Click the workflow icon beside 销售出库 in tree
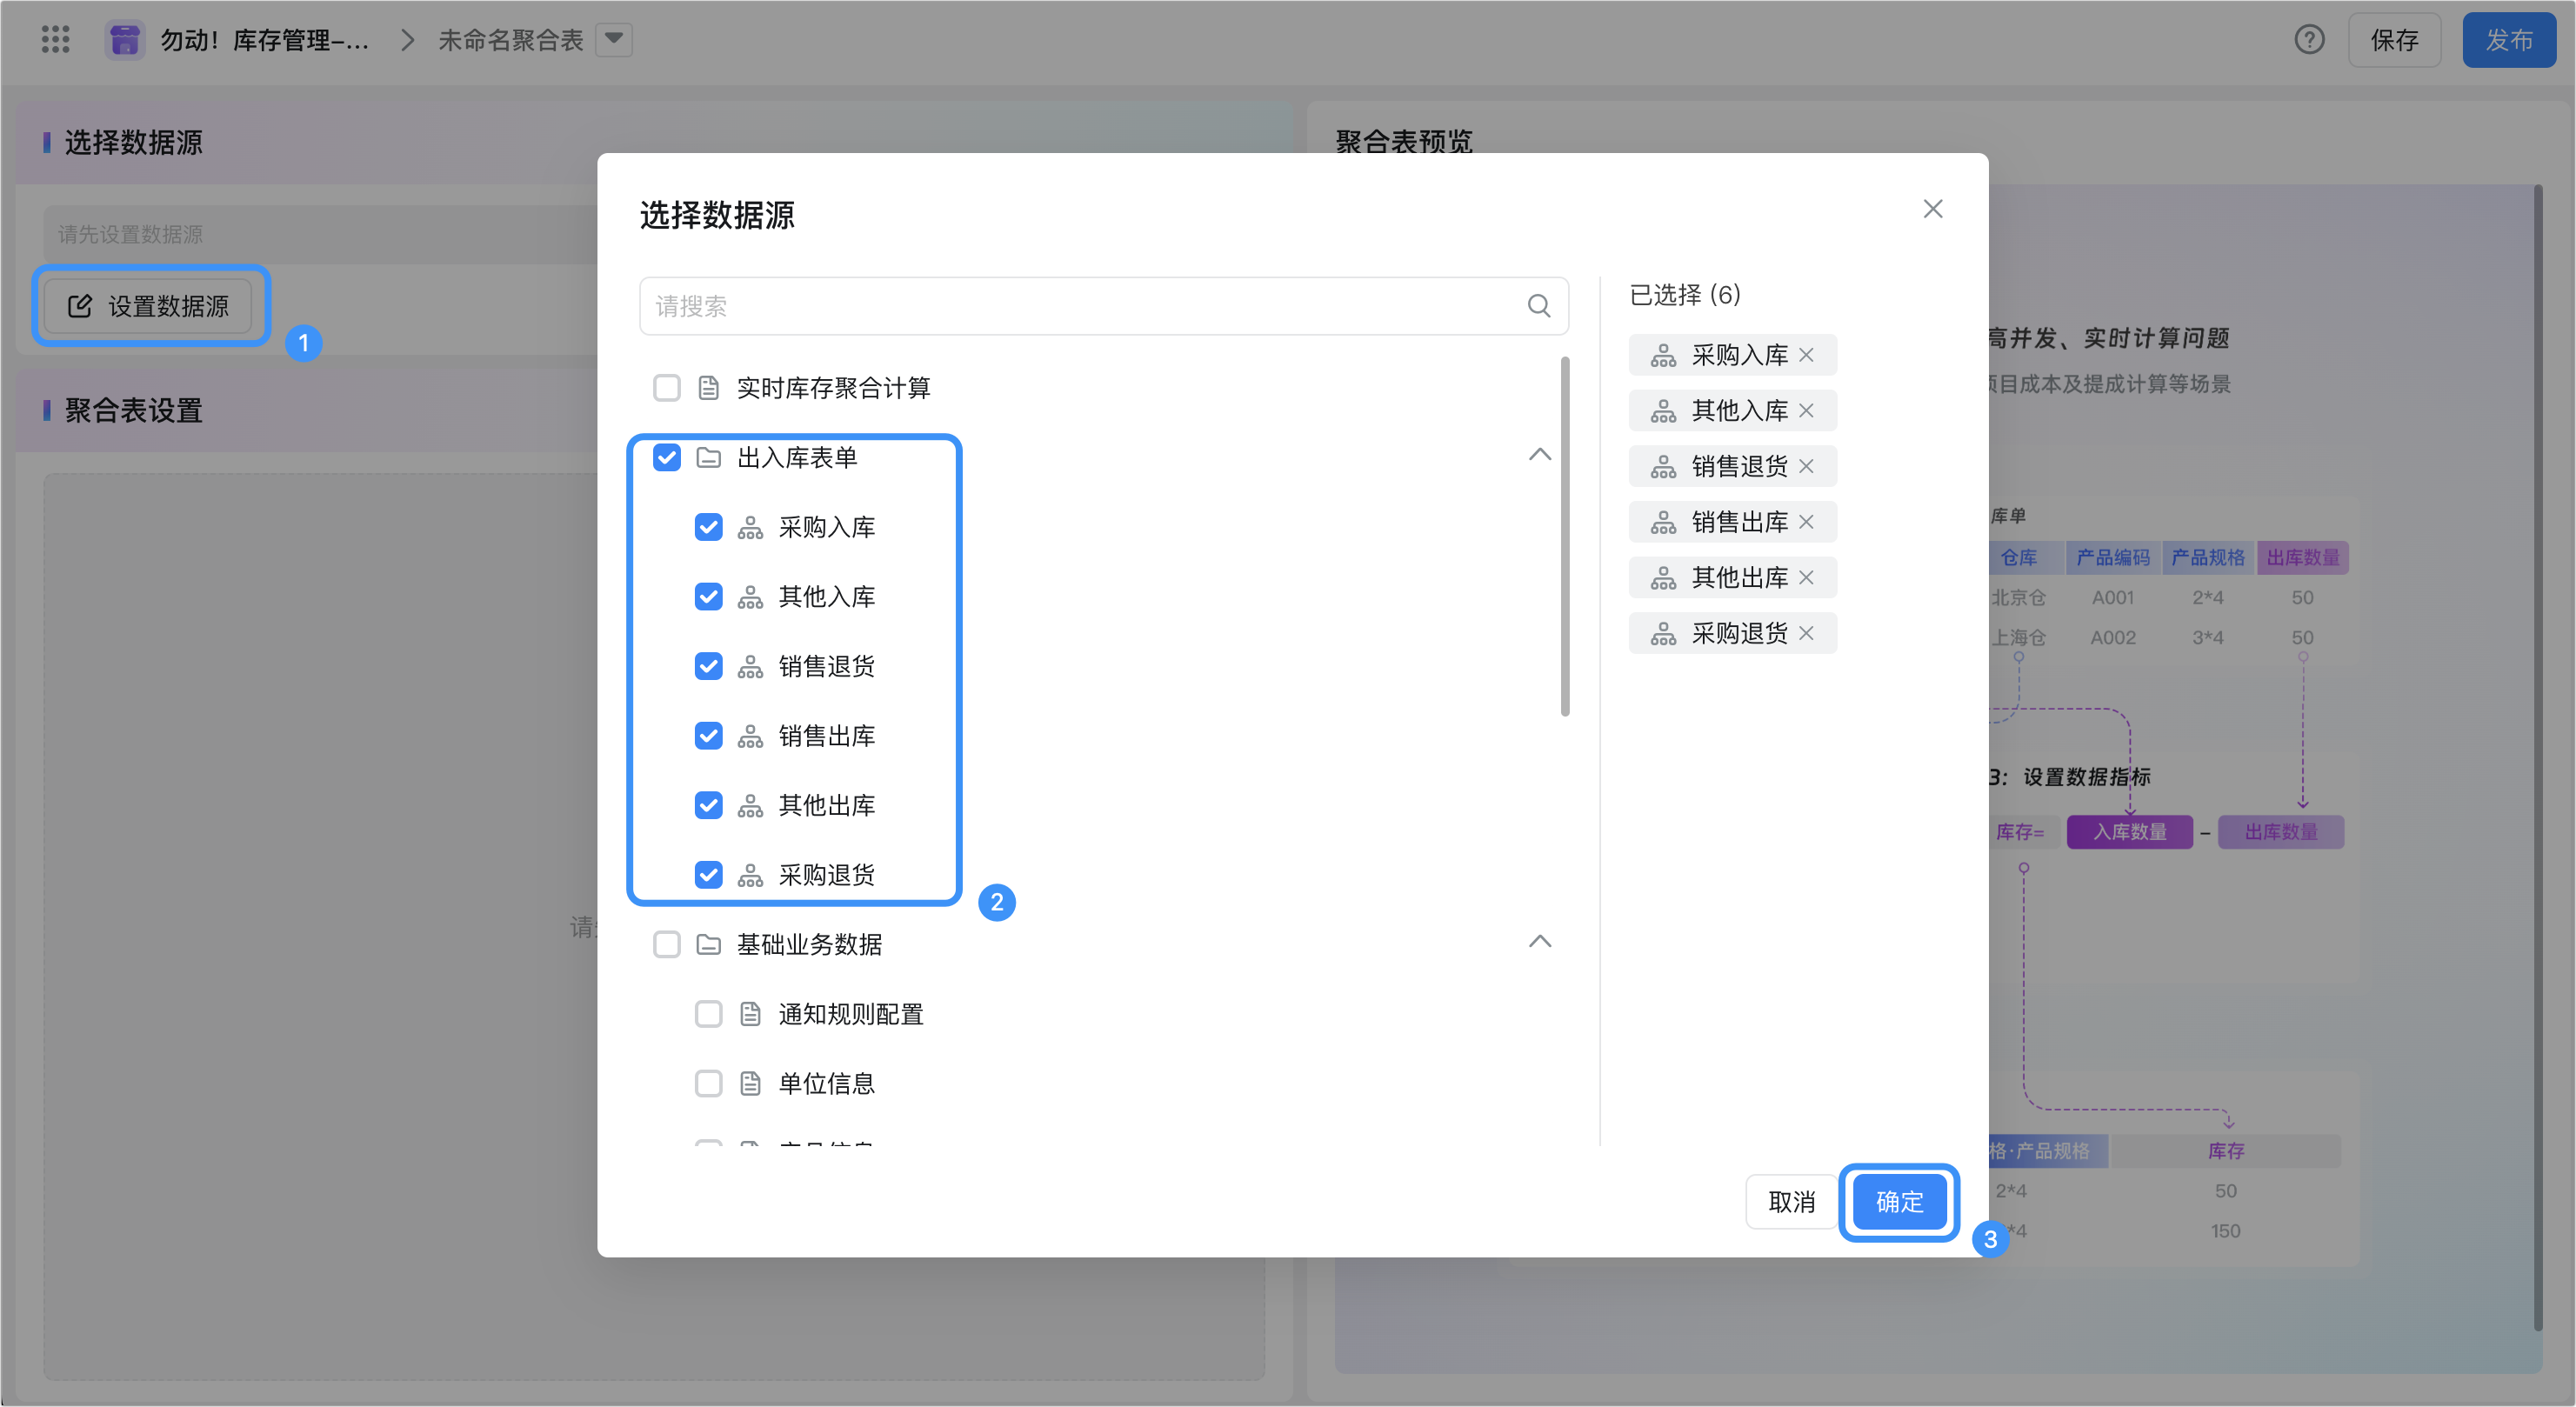 pyautogui.click(x=750, y=737)
